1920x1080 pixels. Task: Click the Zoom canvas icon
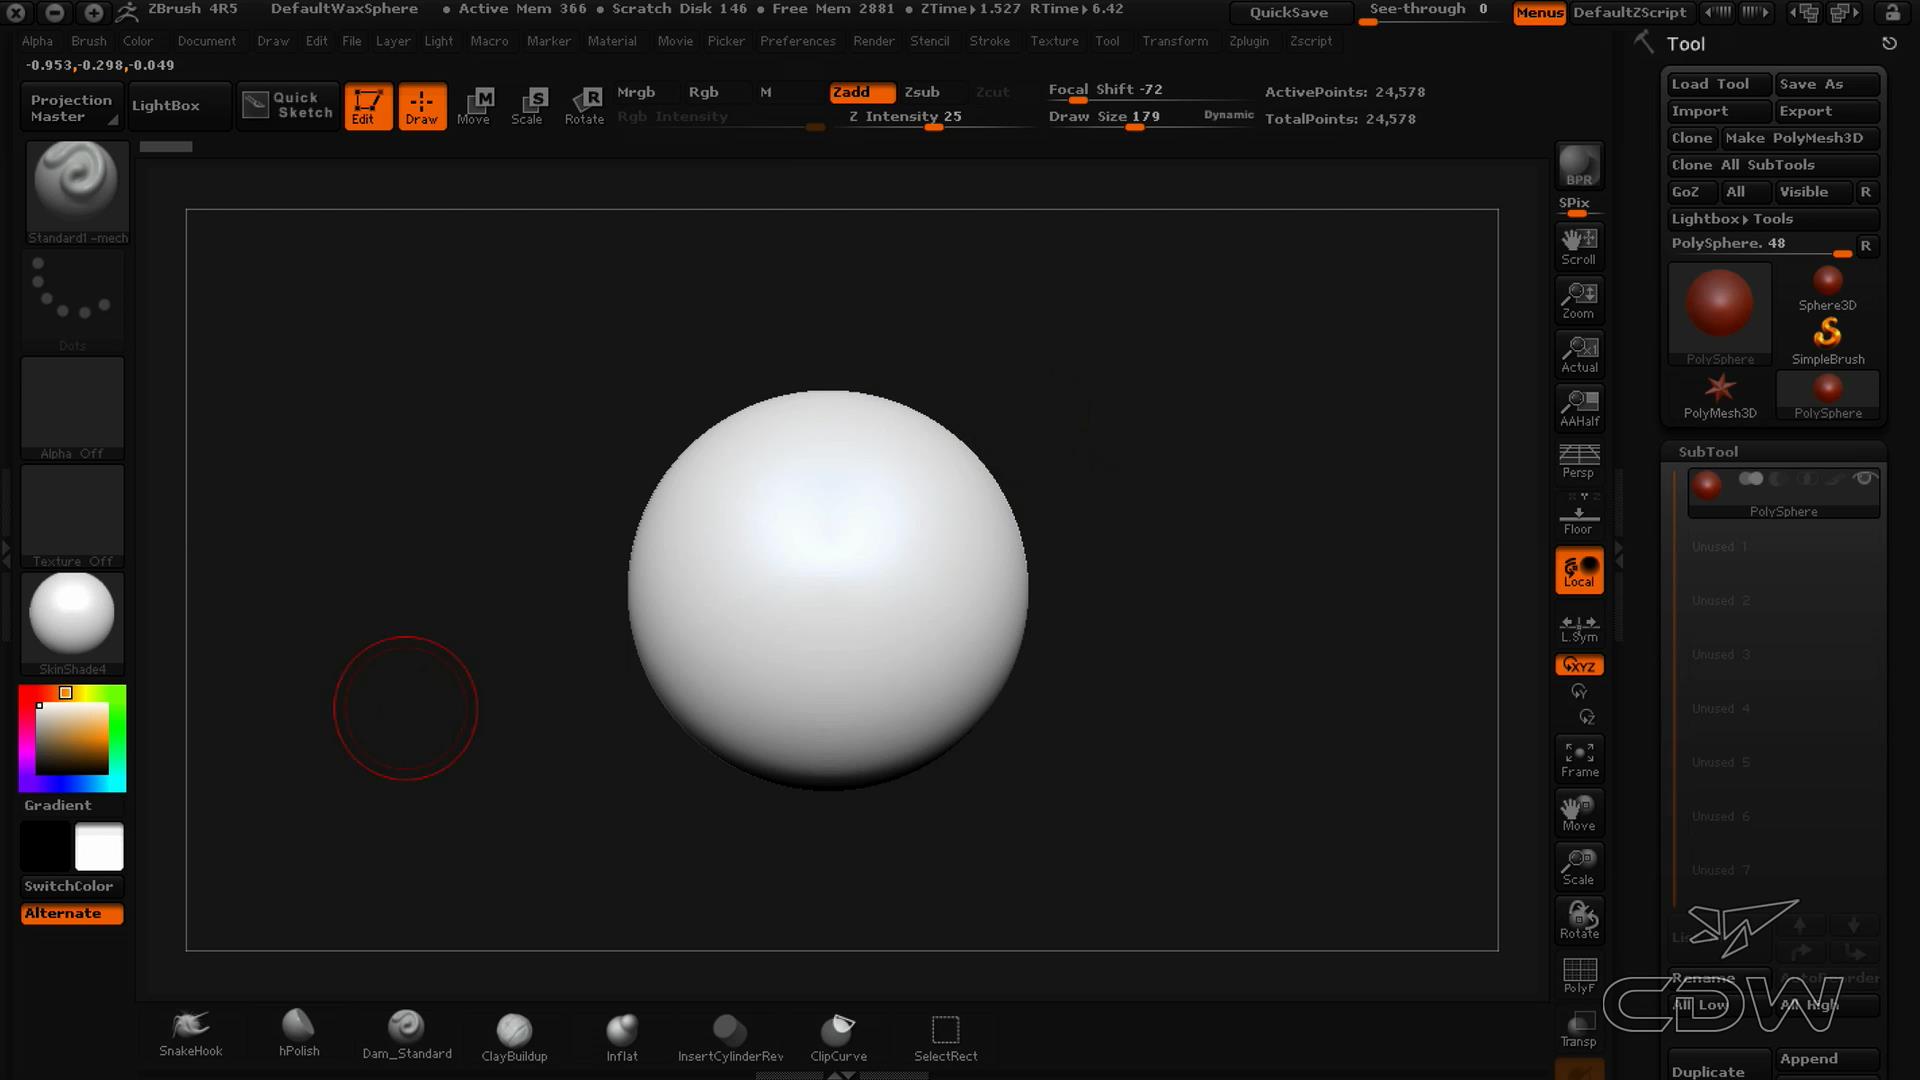point(1579,300)
